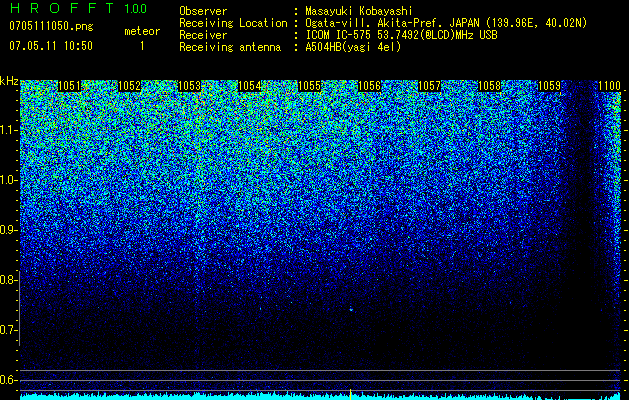Click the meteor count value 1
This screenshot has height=400, width=629.
(x=142, y=46)
